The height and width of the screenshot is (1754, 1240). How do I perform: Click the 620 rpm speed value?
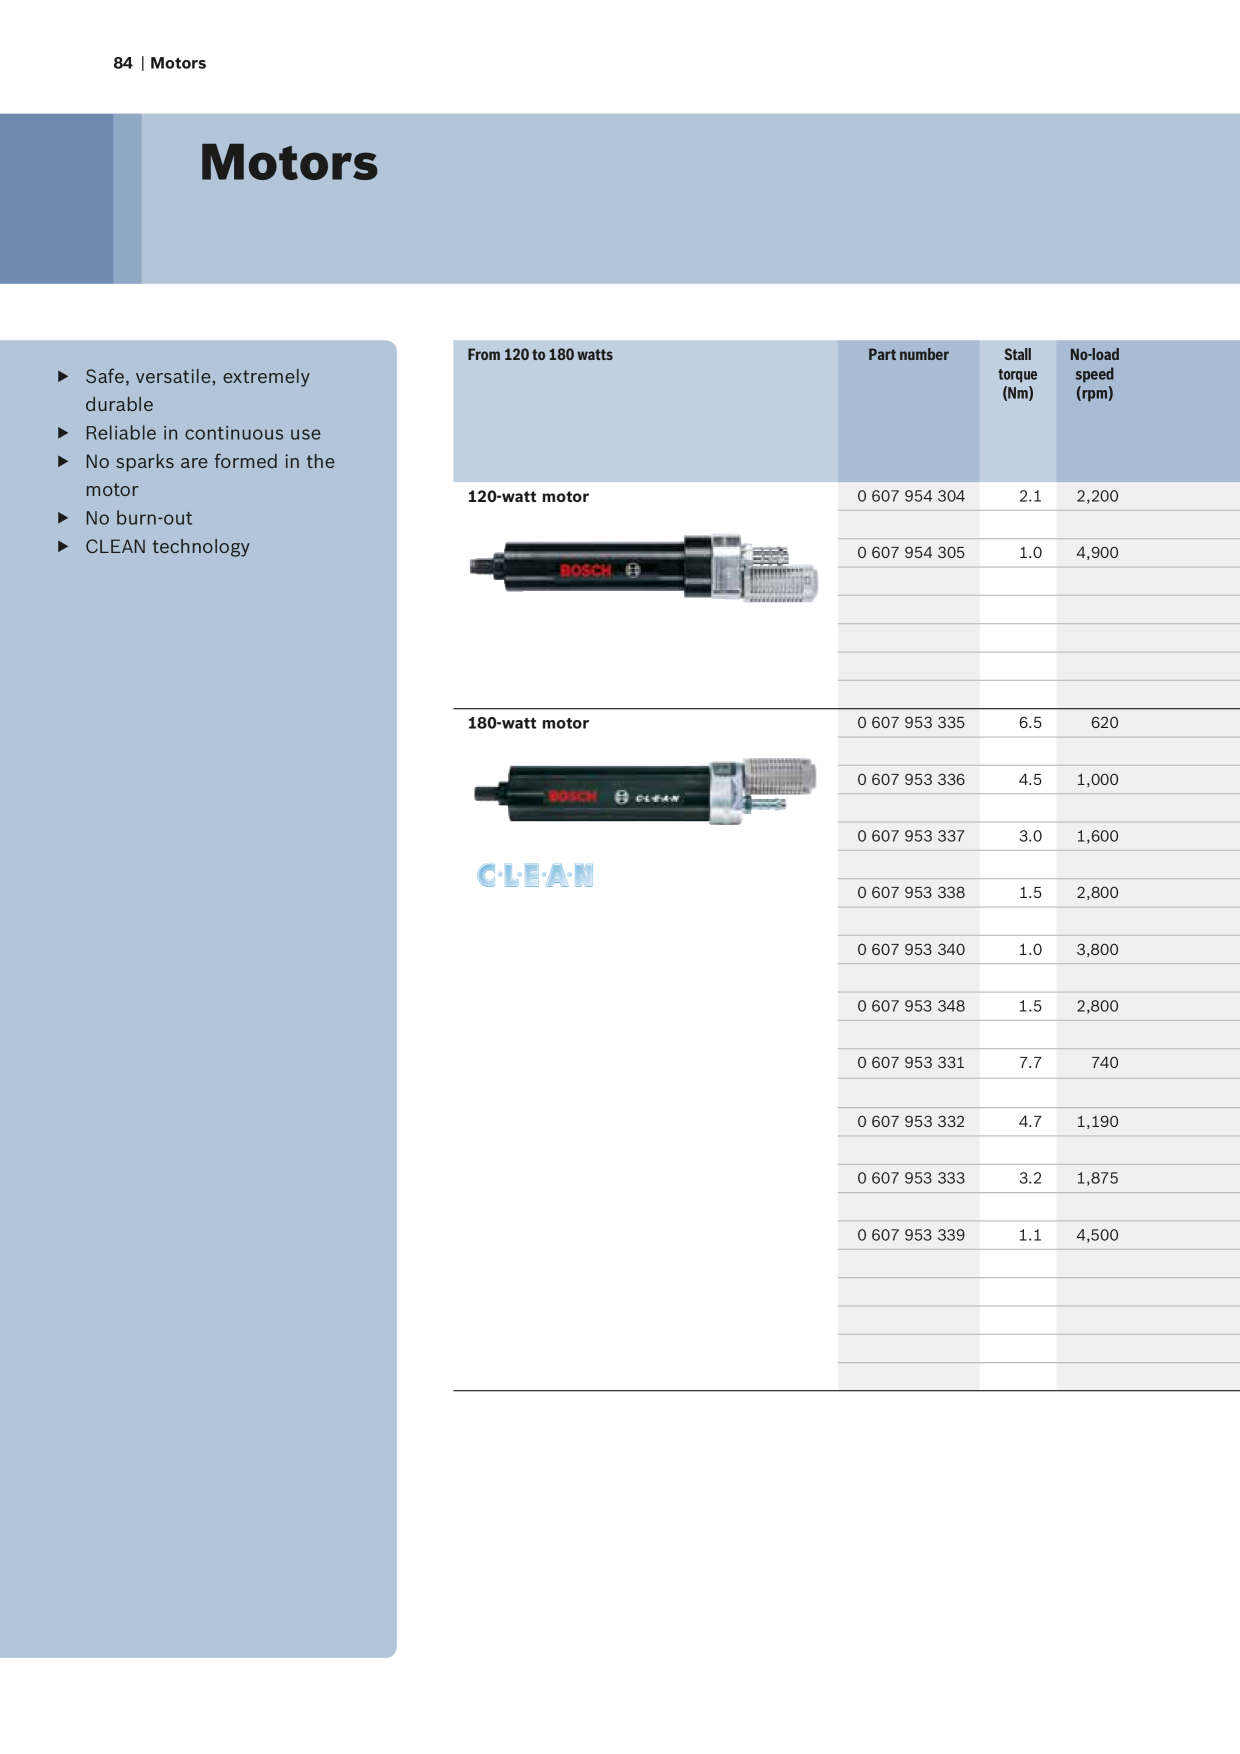point(1105,723)
